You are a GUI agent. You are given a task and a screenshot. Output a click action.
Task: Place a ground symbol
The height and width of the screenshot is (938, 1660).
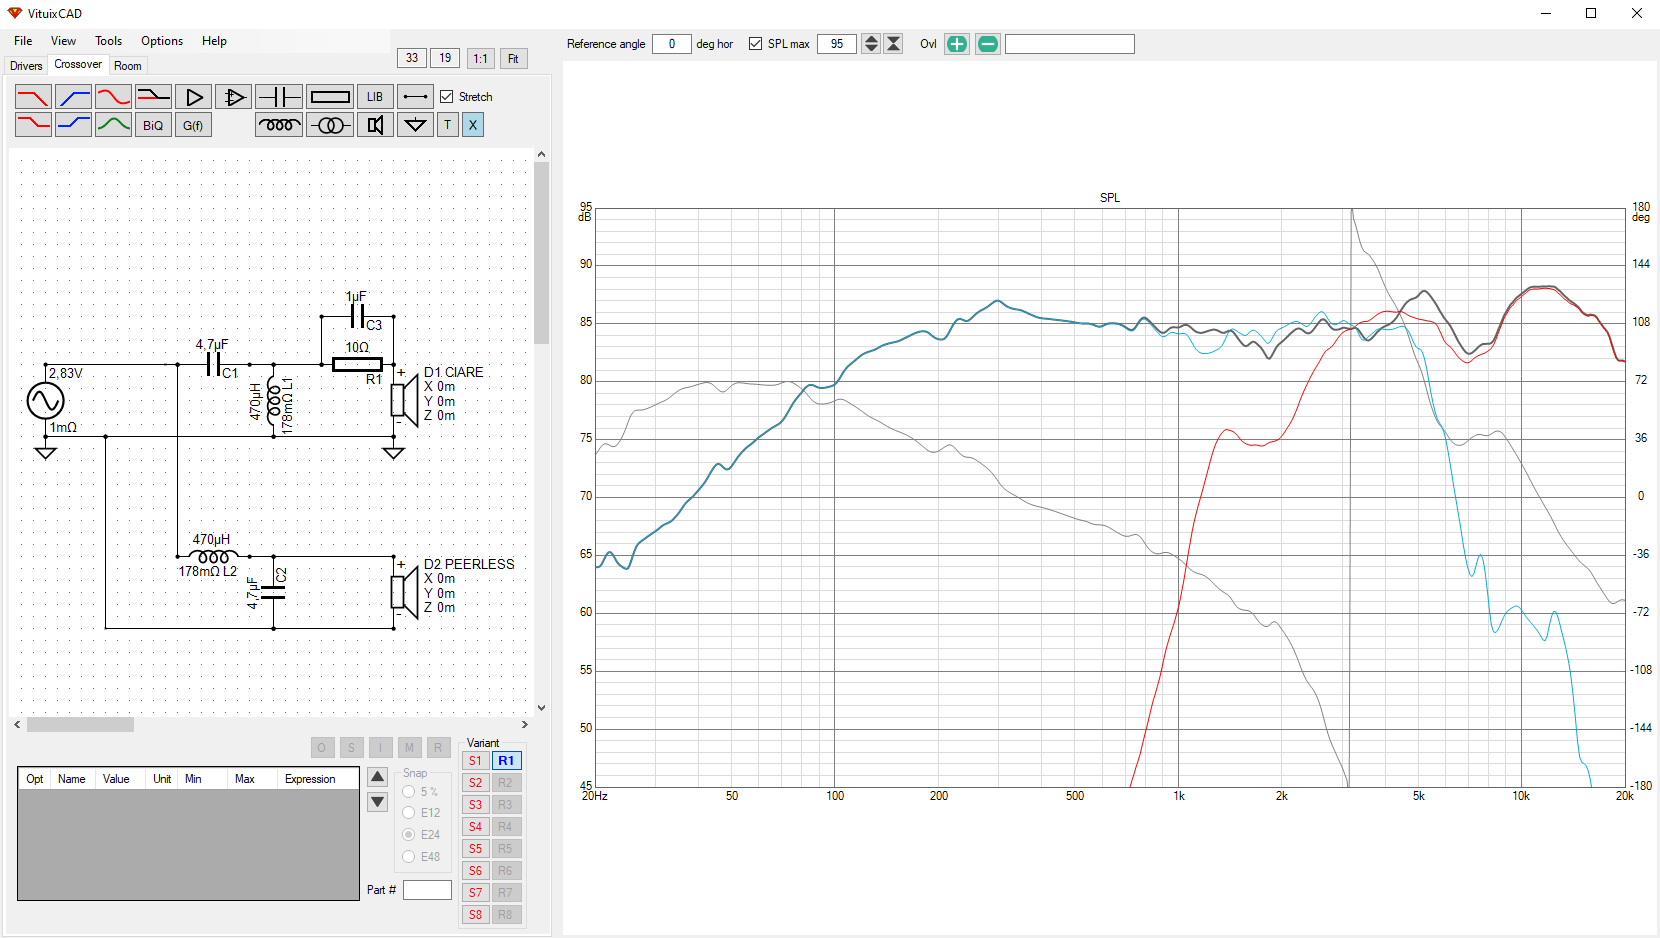(x=415, y=125)
